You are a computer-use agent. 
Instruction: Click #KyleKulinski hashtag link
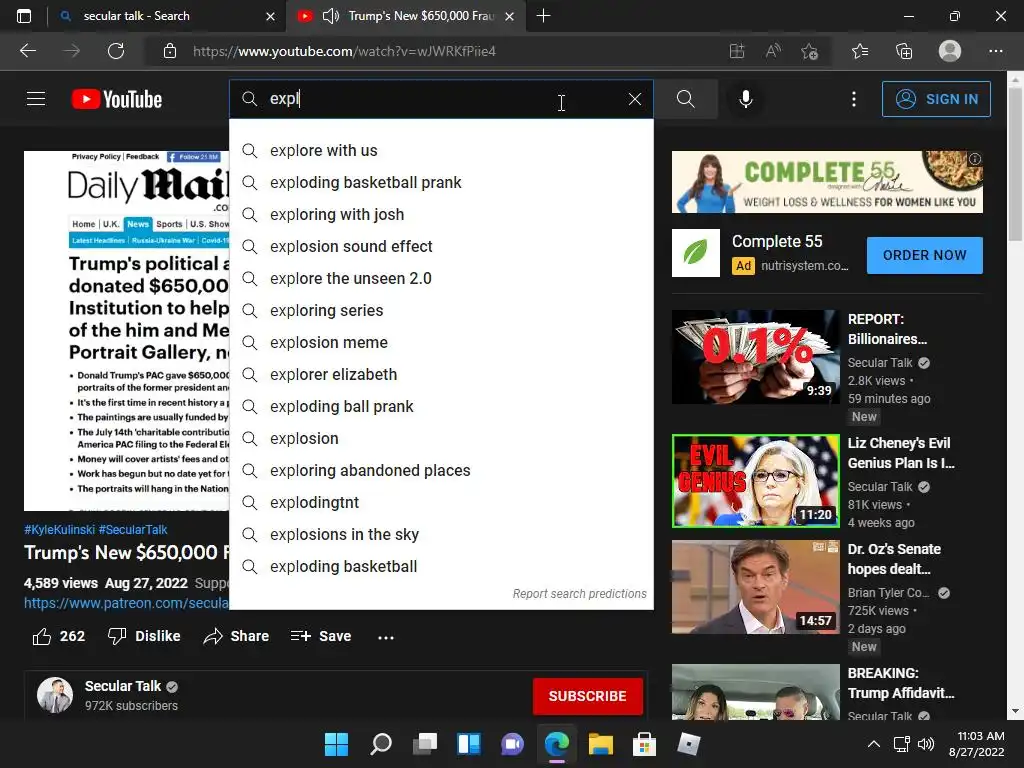coord(59,530)
